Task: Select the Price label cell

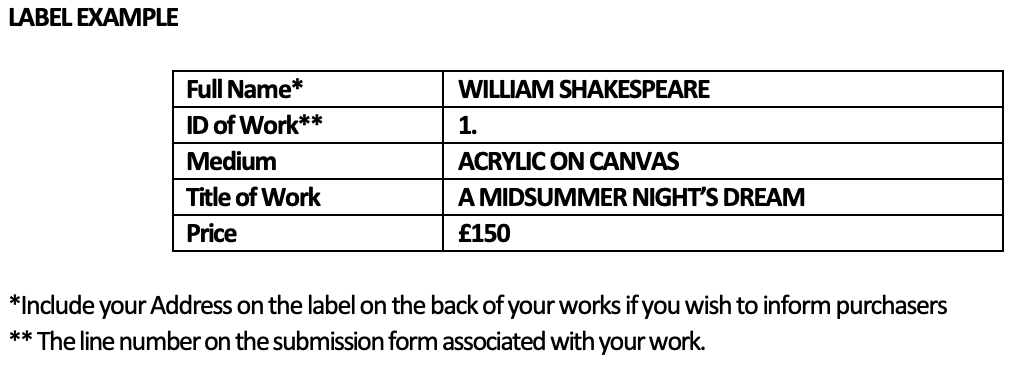Action: point(308,233)
